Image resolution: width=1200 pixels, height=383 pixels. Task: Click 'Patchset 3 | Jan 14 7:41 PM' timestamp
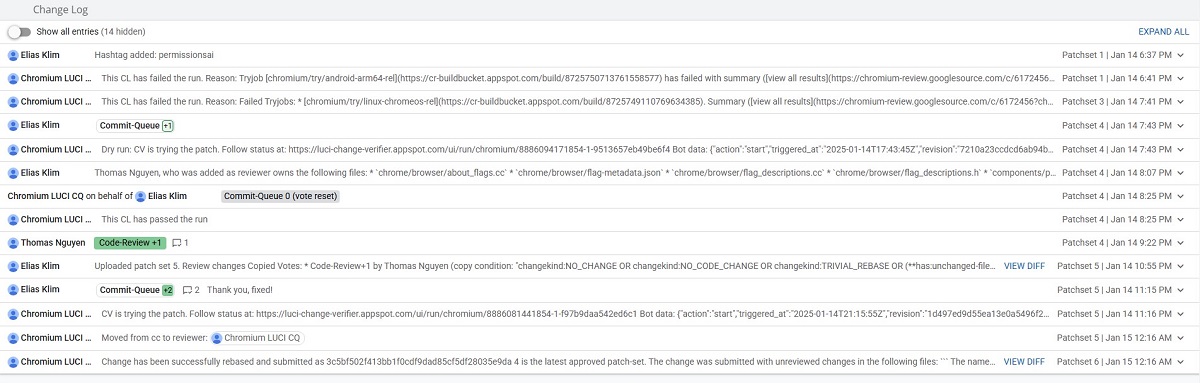coord(1116,102)
